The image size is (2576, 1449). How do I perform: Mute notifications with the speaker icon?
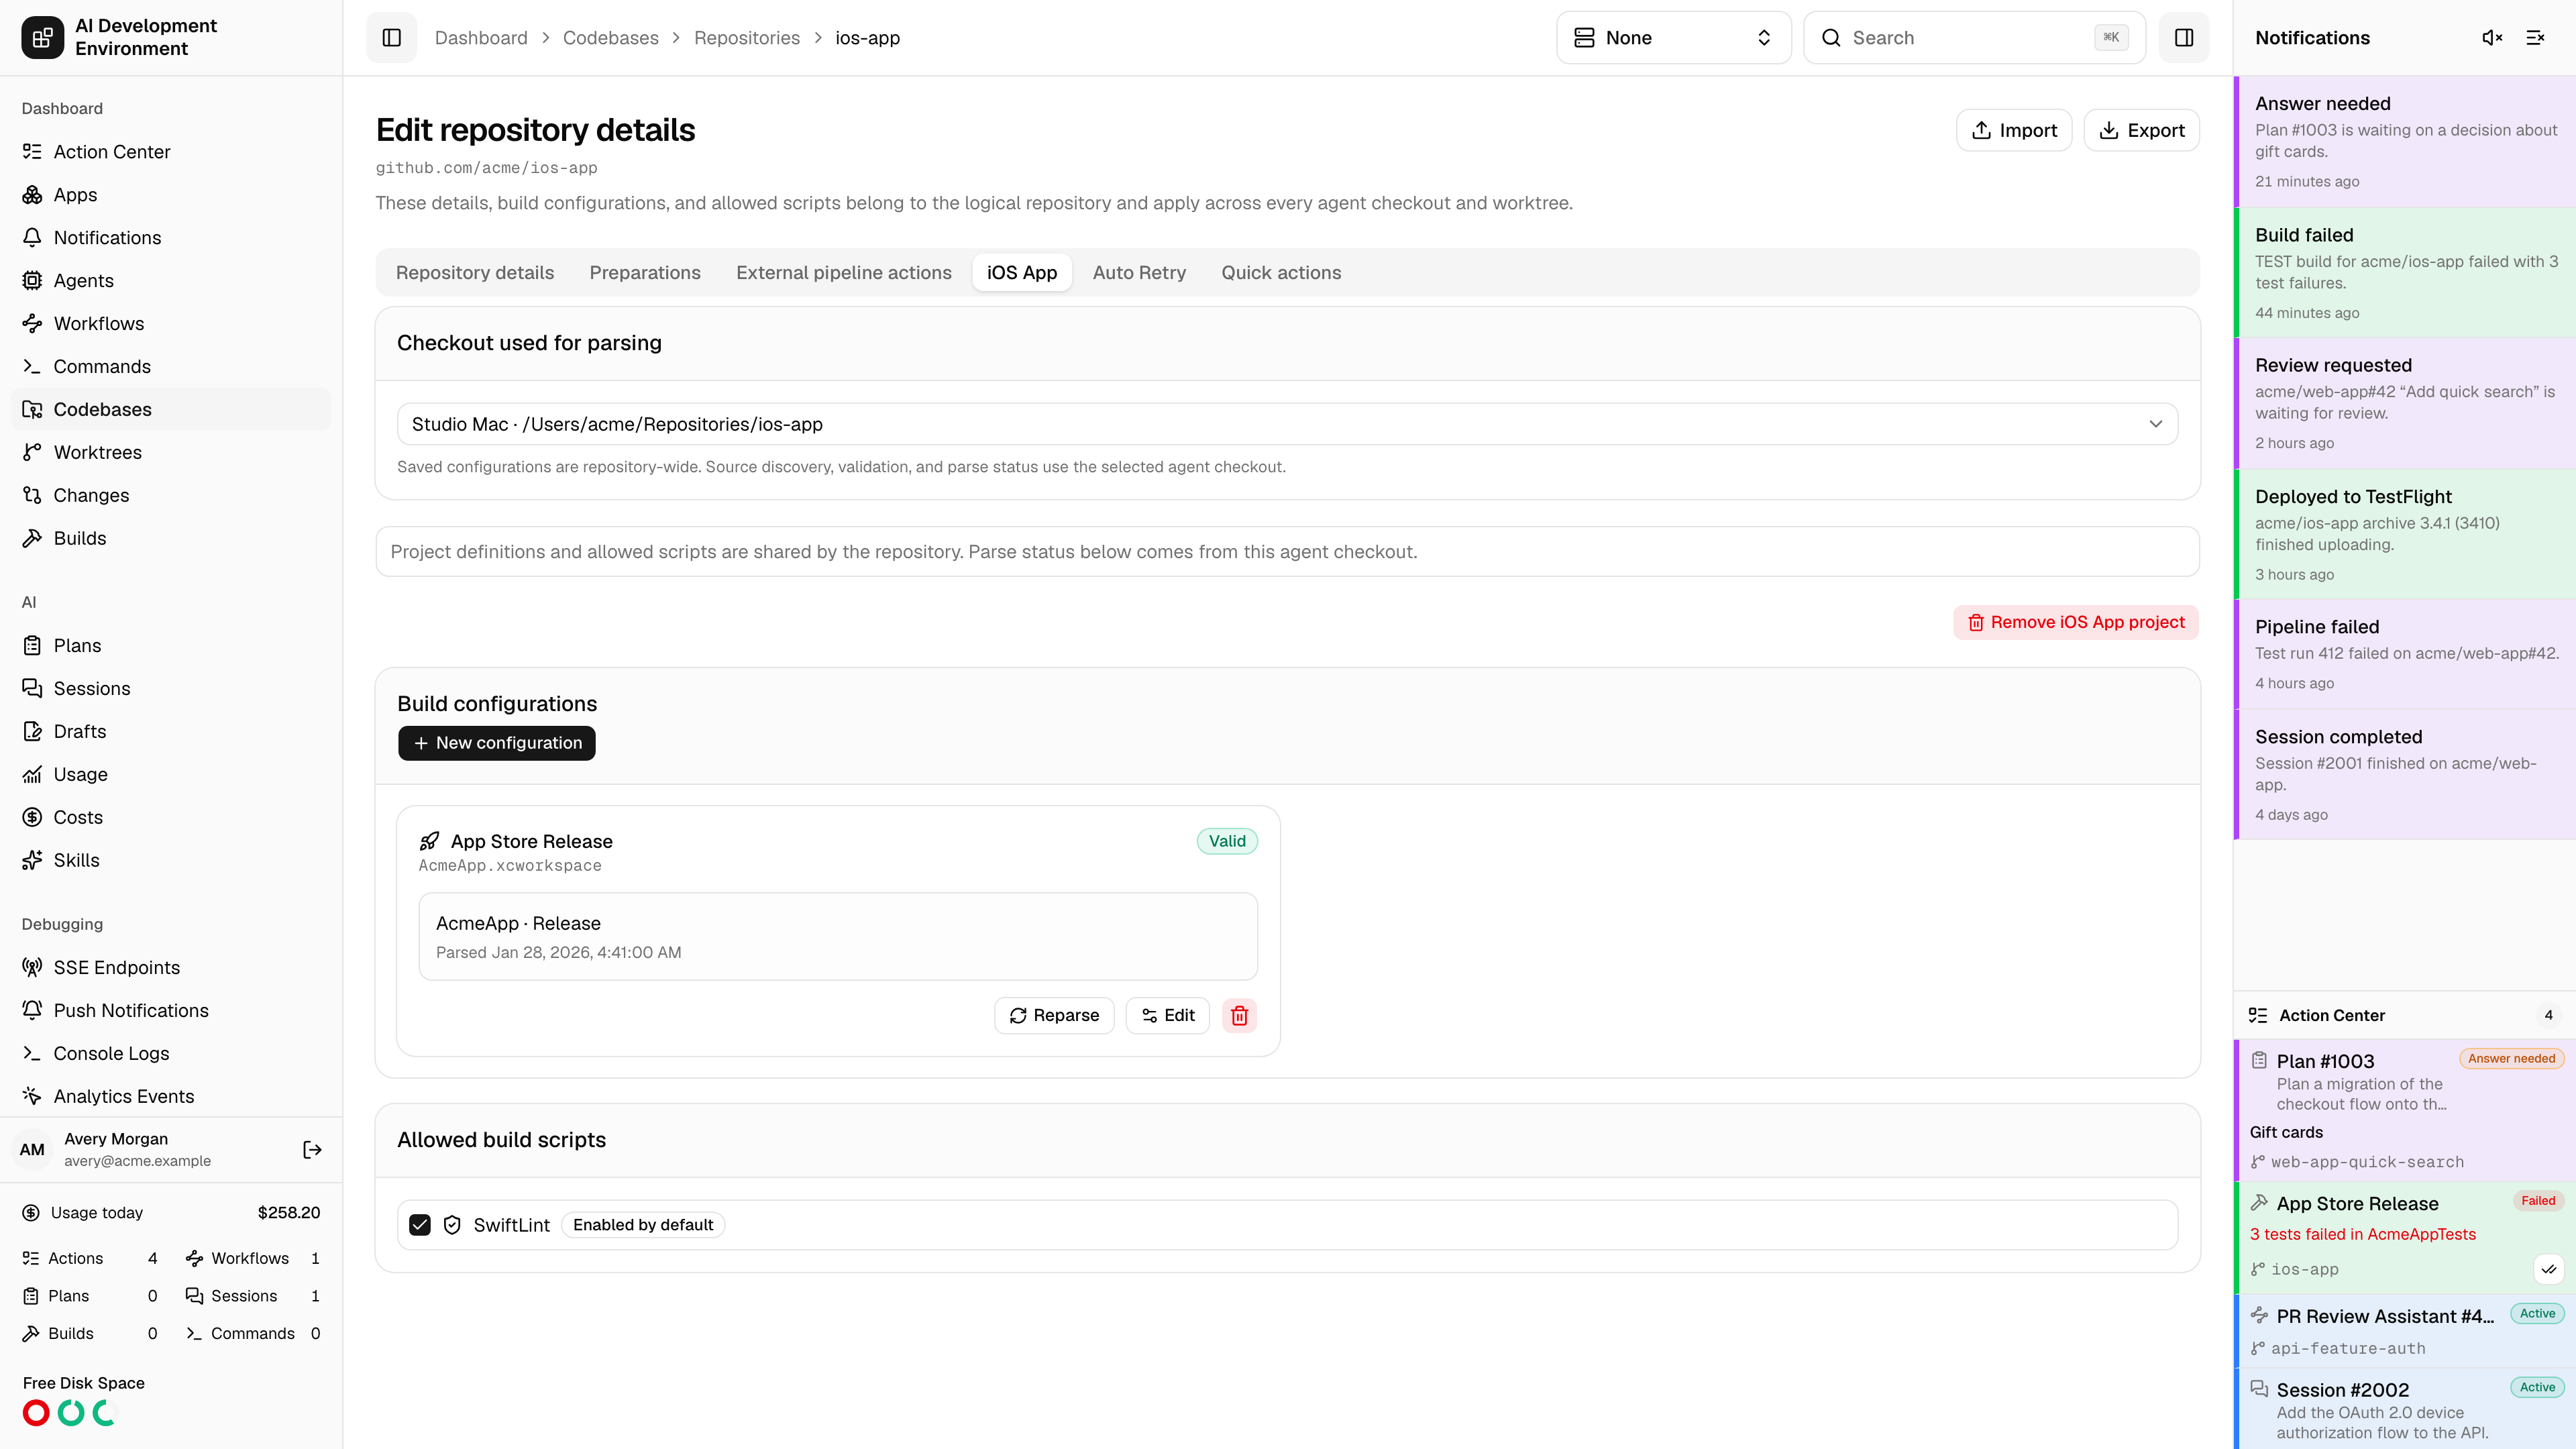2492,38
